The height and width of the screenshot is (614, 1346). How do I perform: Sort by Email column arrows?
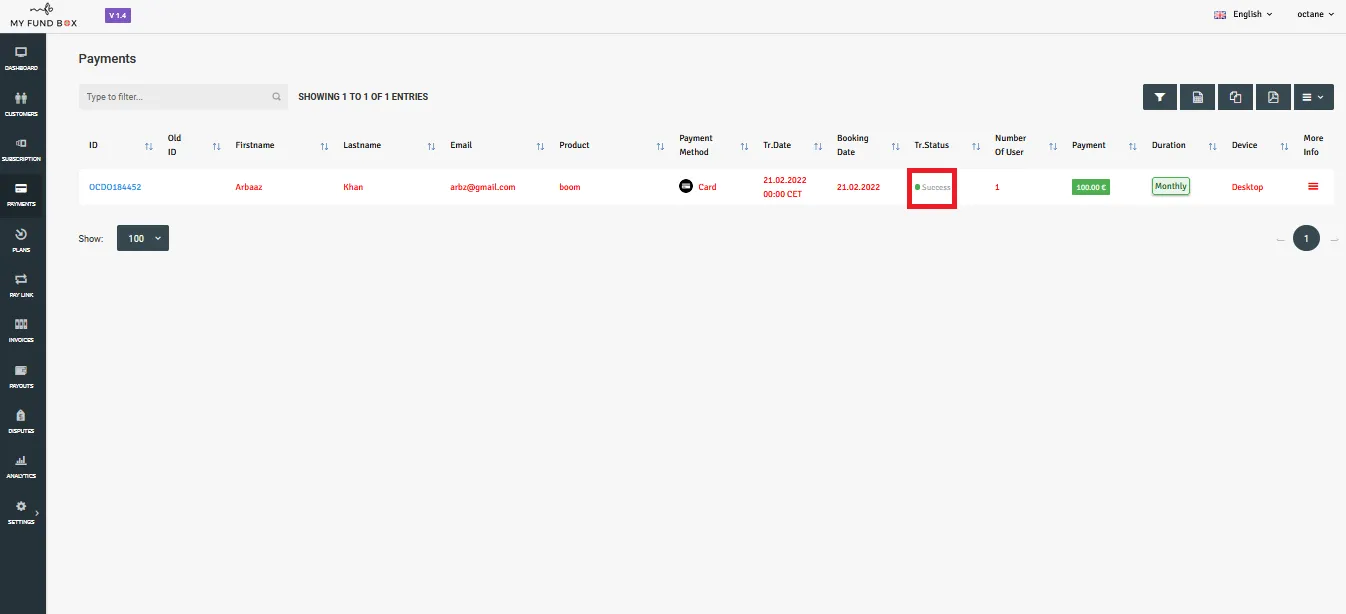pyautogui.click(x=540, y=146)
